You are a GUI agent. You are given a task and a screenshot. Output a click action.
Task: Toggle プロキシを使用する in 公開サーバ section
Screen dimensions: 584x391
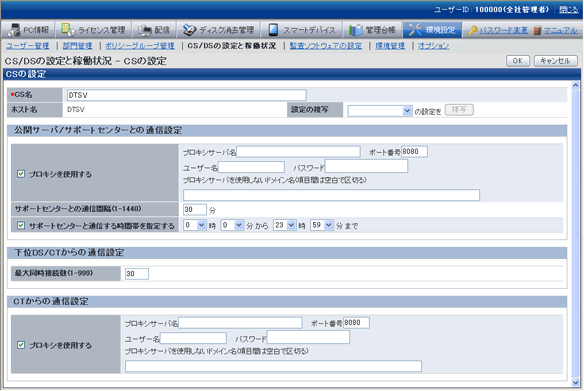(x=21, y=174)
